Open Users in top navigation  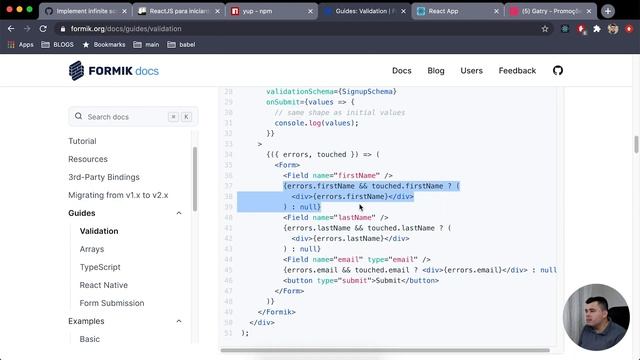click(471, 71)
